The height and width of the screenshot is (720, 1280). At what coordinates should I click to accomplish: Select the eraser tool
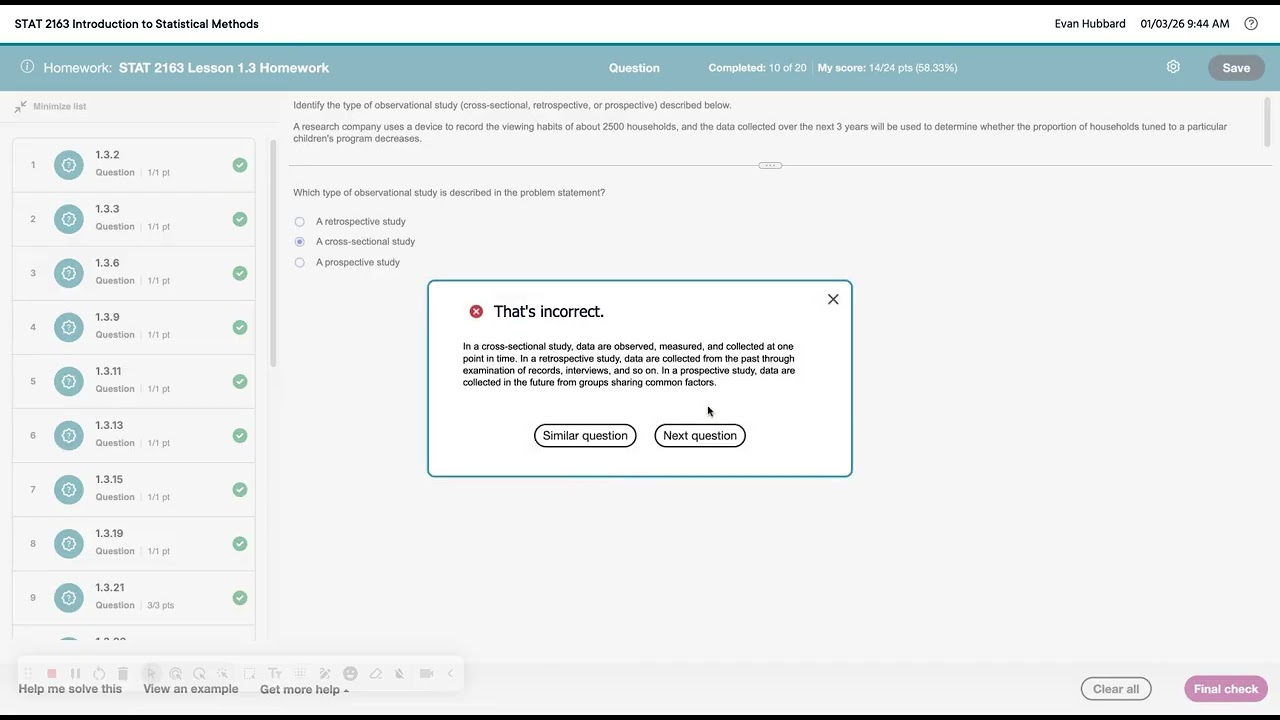point(376,674)
